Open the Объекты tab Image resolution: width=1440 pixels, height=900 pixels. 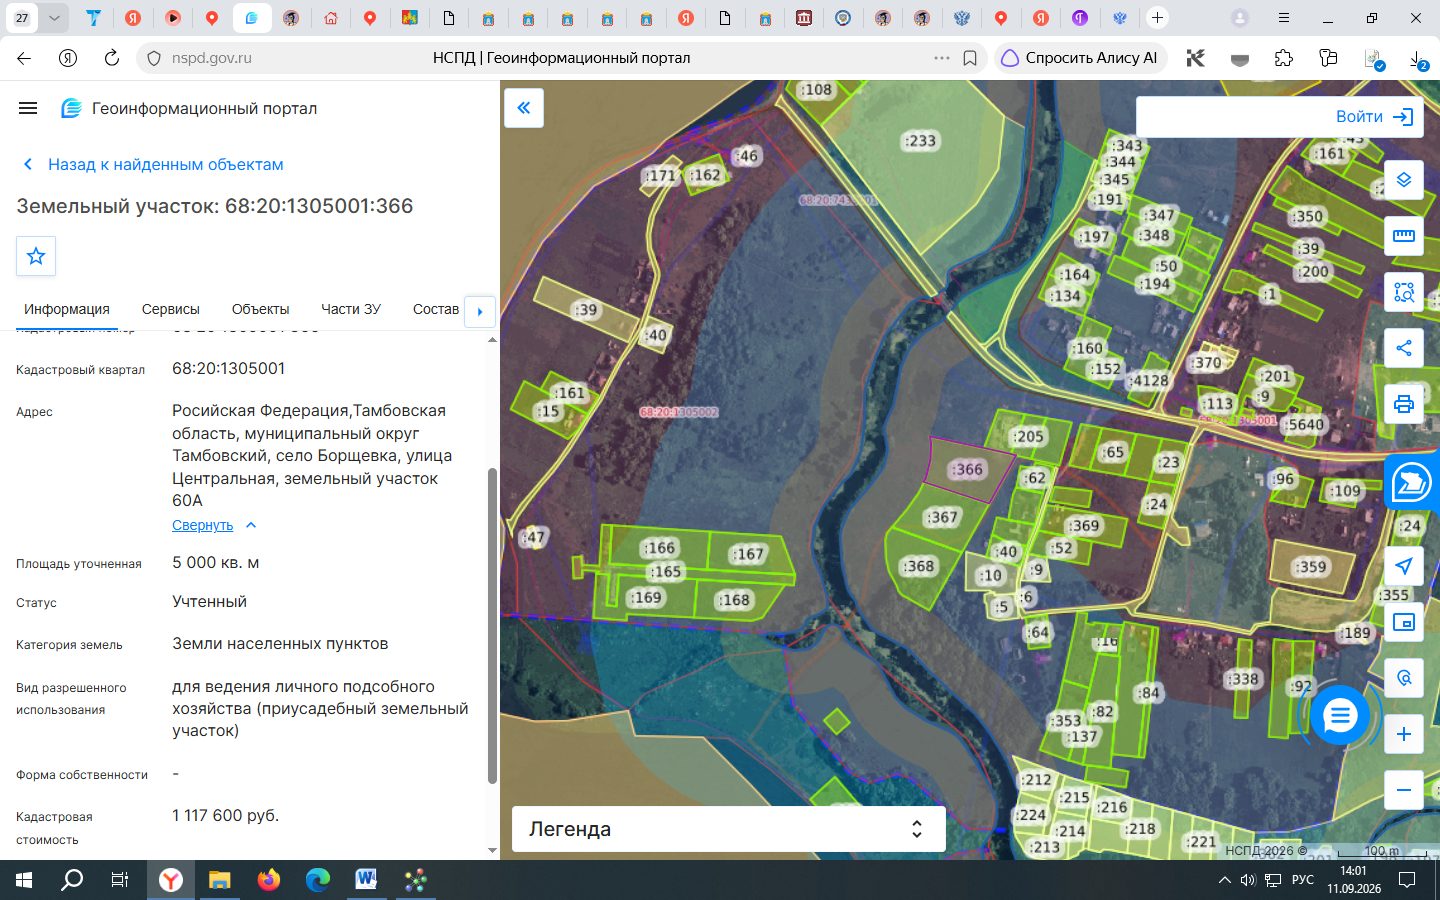(x=260, y=309)
